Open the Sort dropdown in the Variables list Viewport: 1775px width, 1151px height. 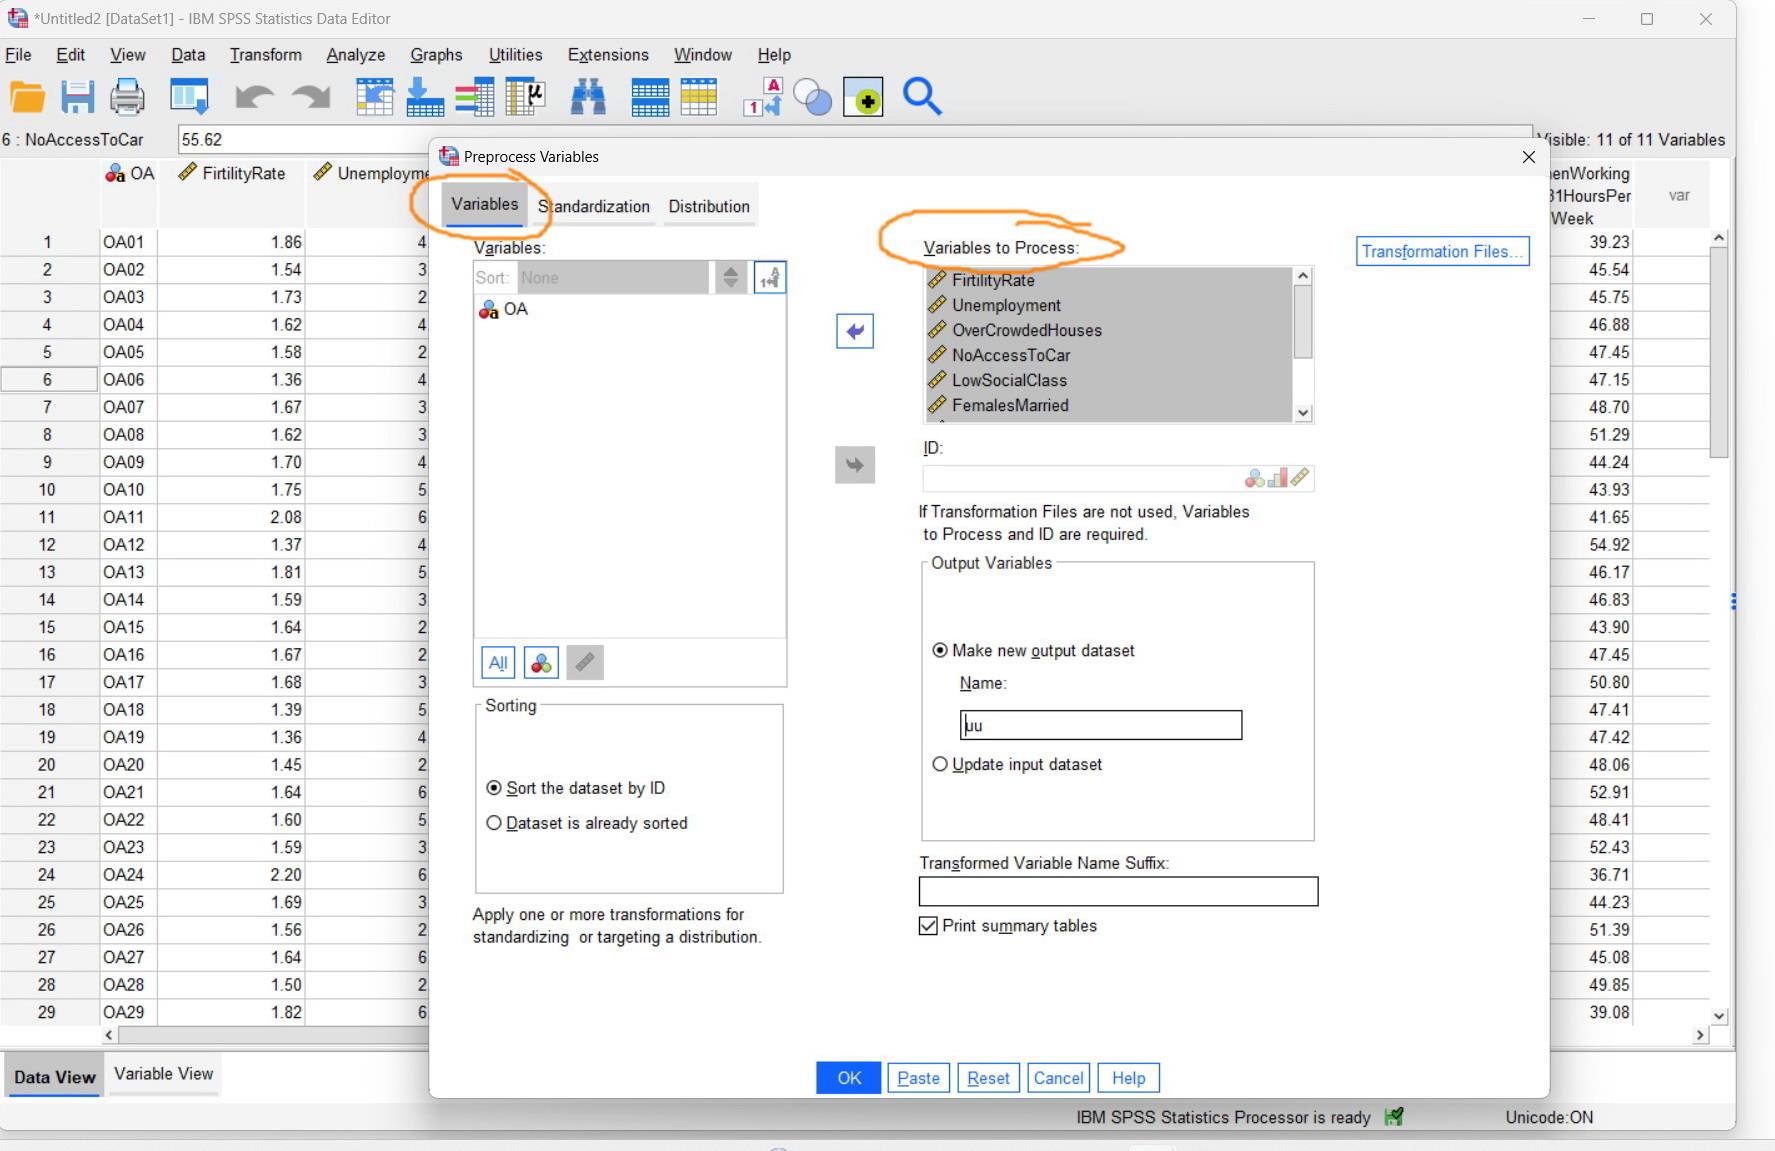pos(613,277)
